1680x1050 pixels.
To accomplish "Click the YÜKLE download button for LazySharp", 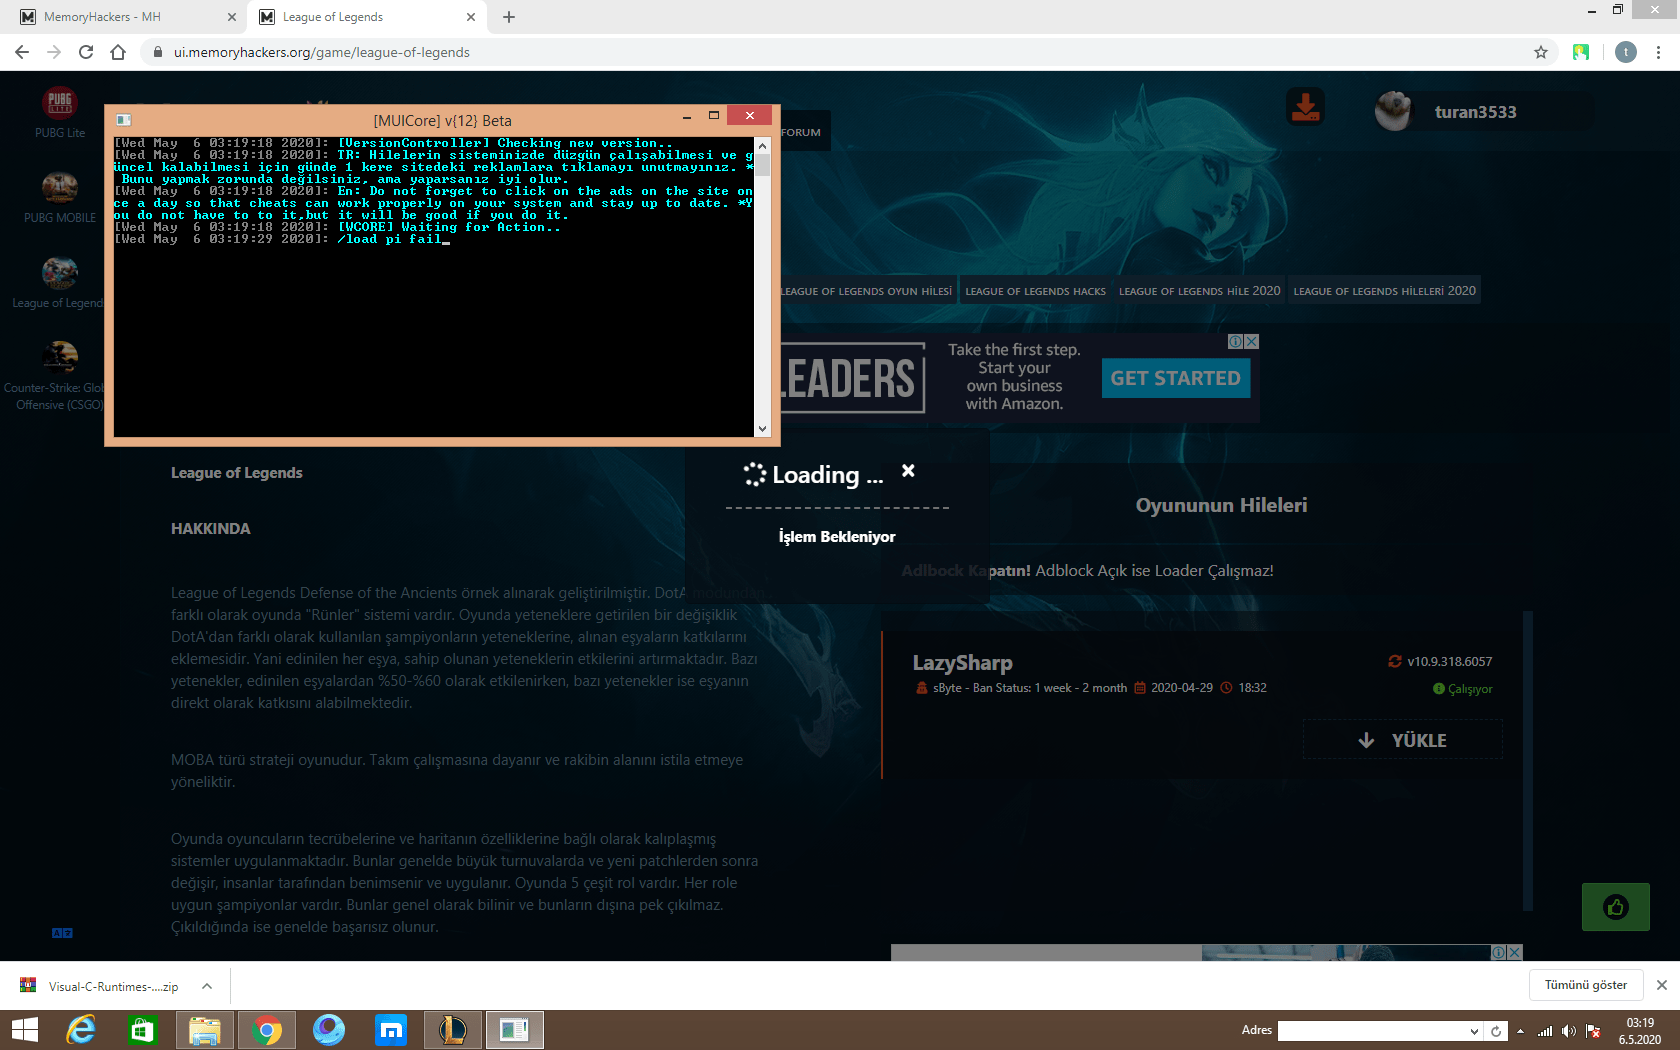I will [x=1402, y=740].
